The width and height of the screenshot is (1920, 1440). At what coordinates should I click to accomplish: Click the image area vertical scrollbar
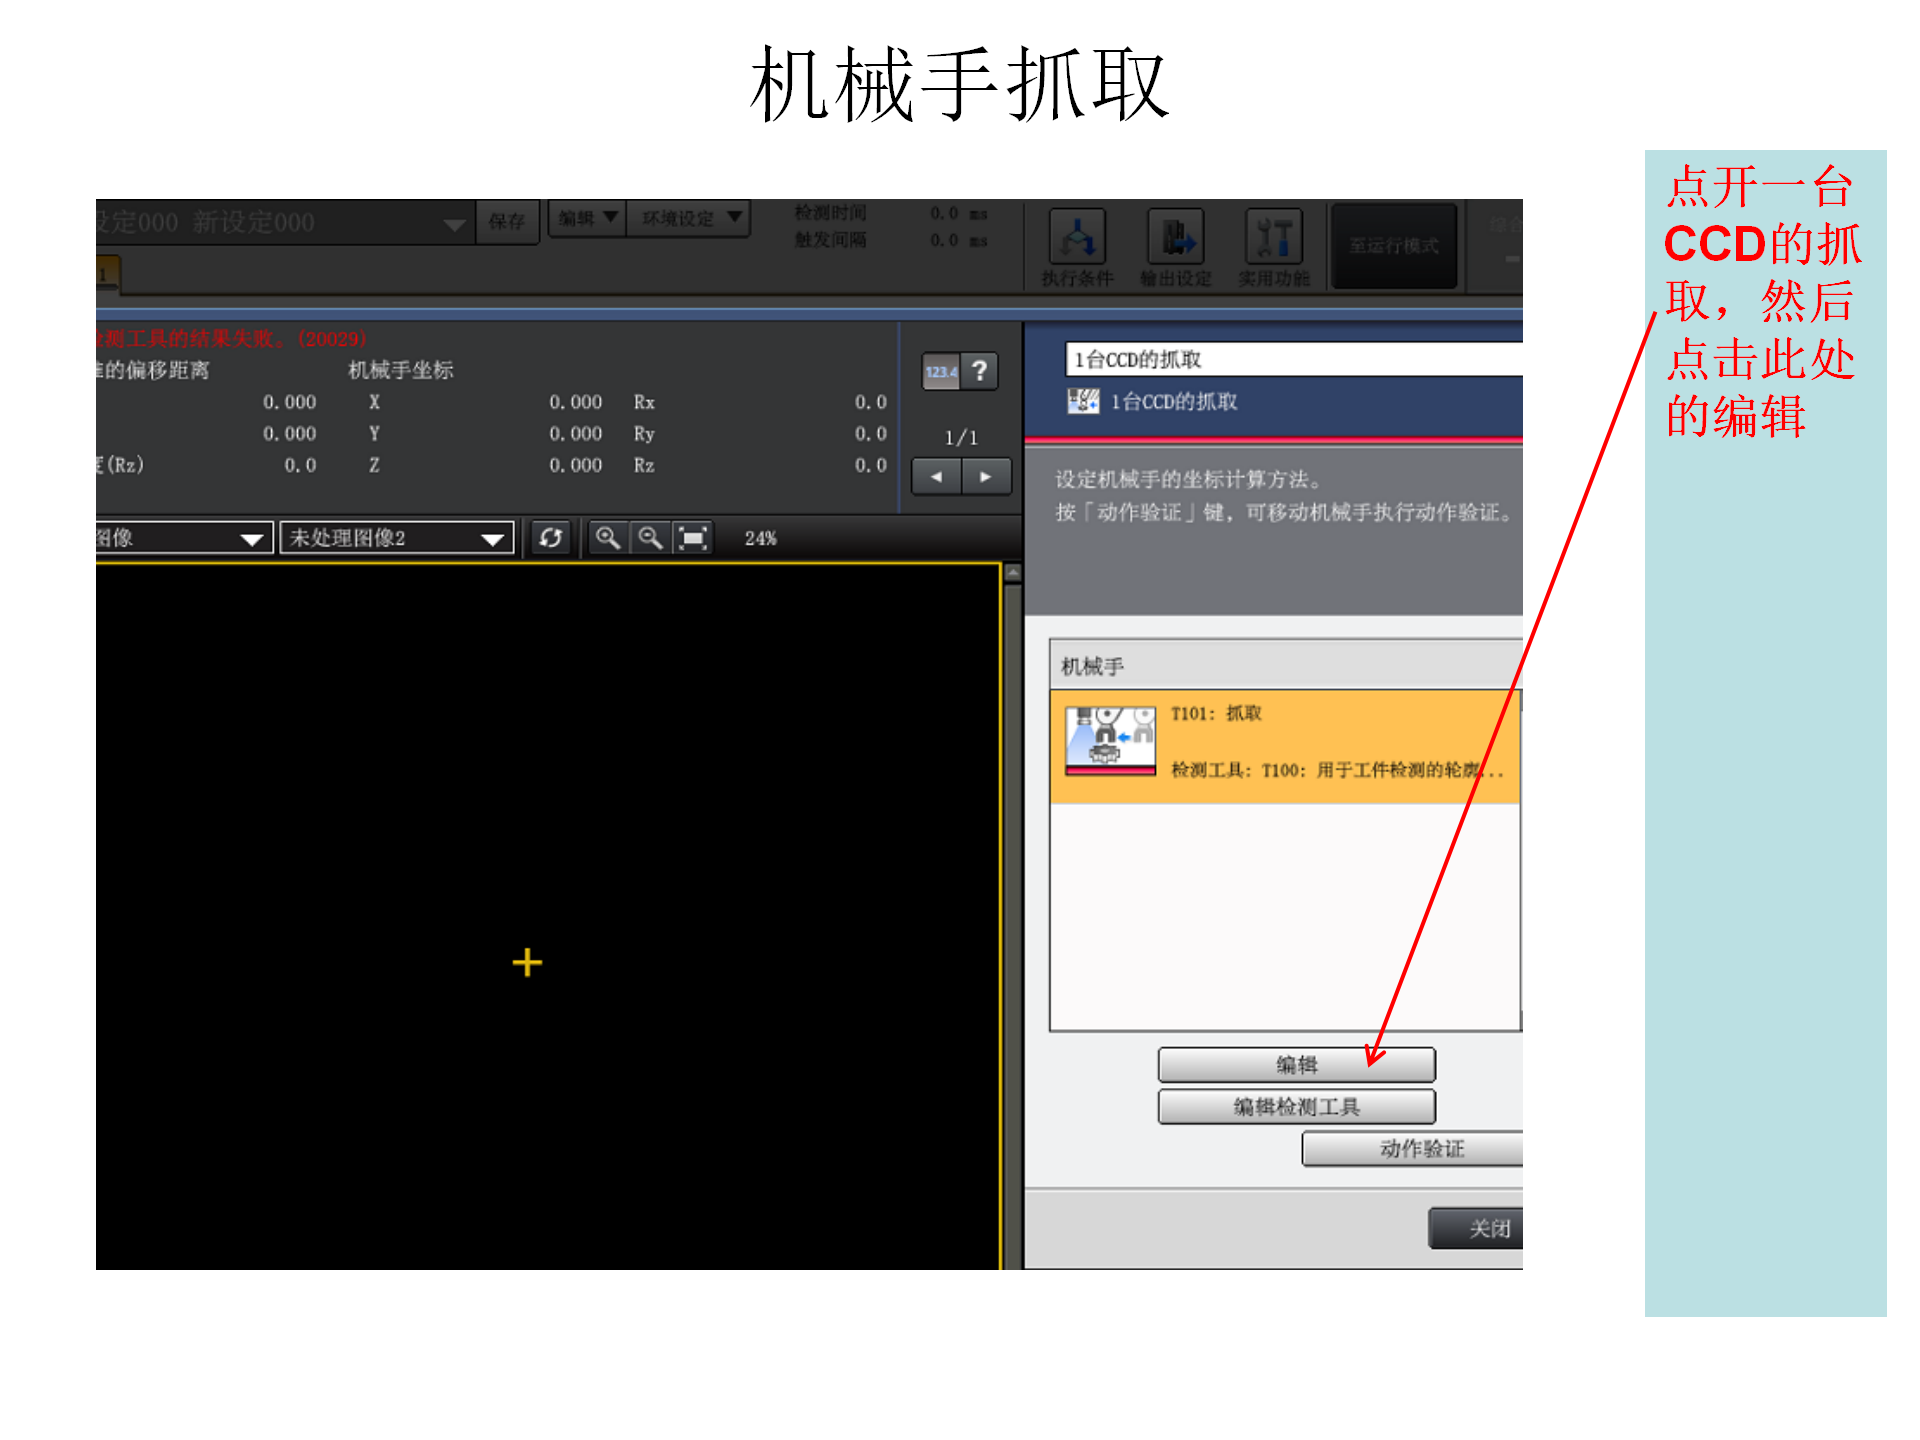(1012, 916)
